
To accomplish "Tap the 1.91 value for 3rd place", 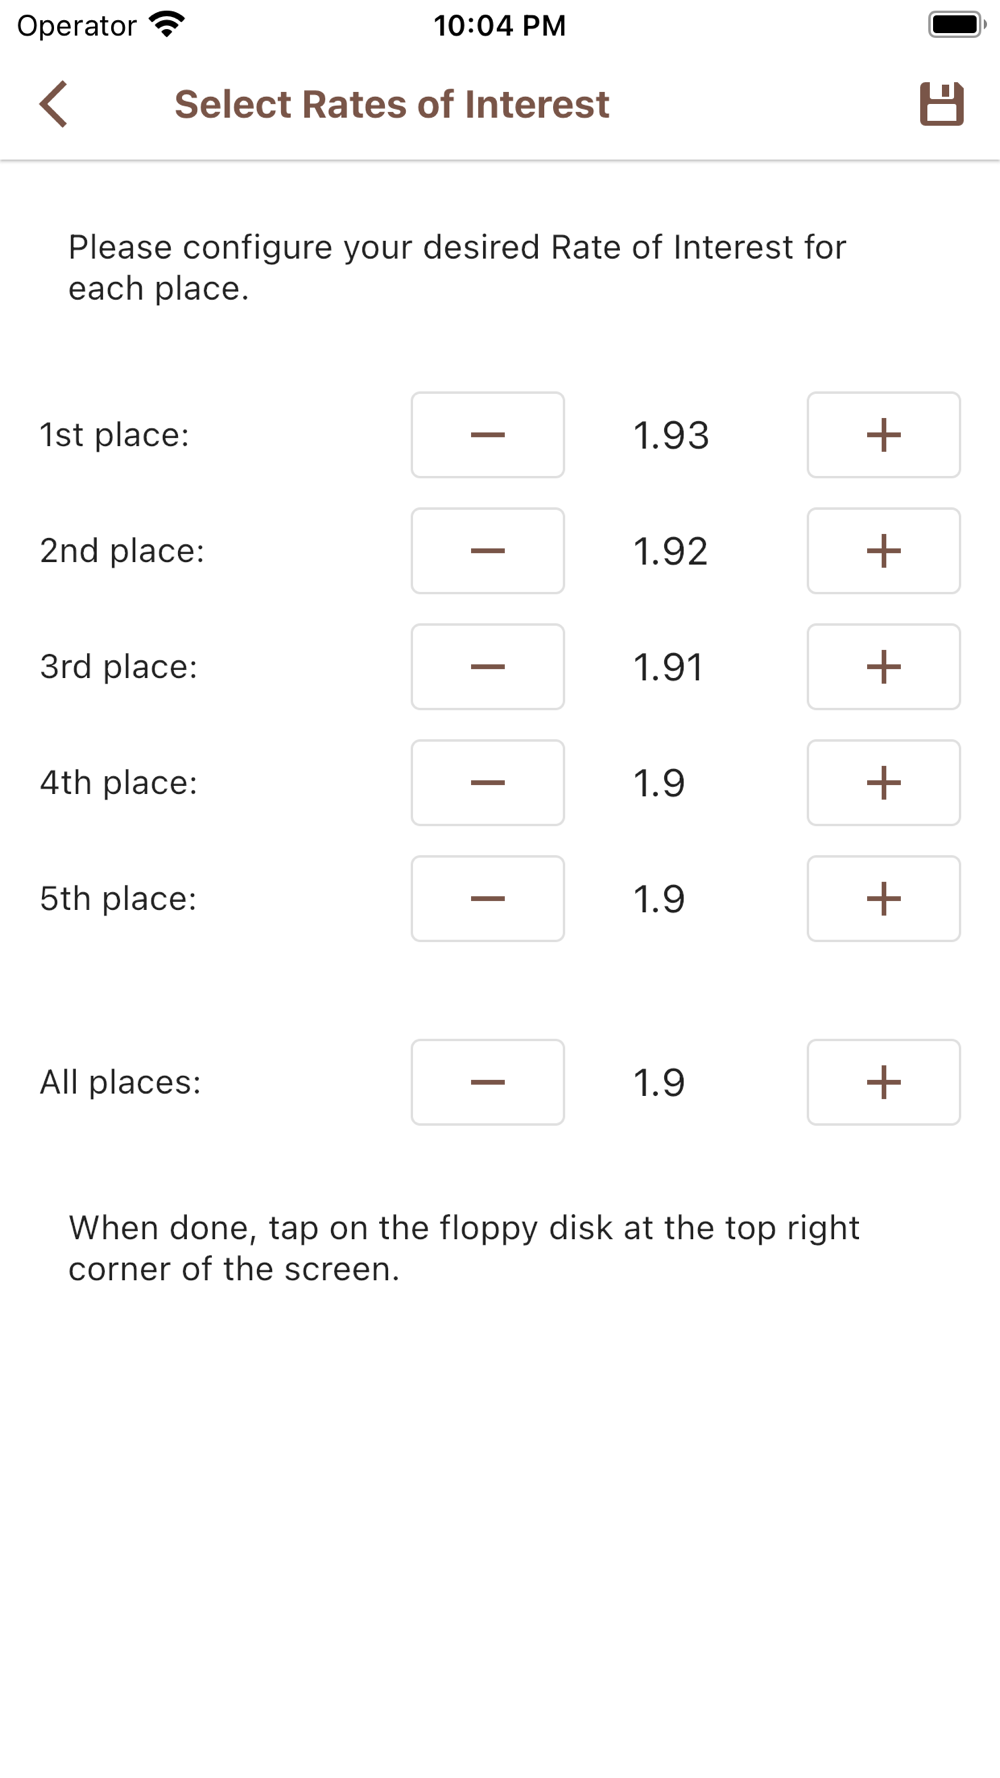I will coord(668,667).
